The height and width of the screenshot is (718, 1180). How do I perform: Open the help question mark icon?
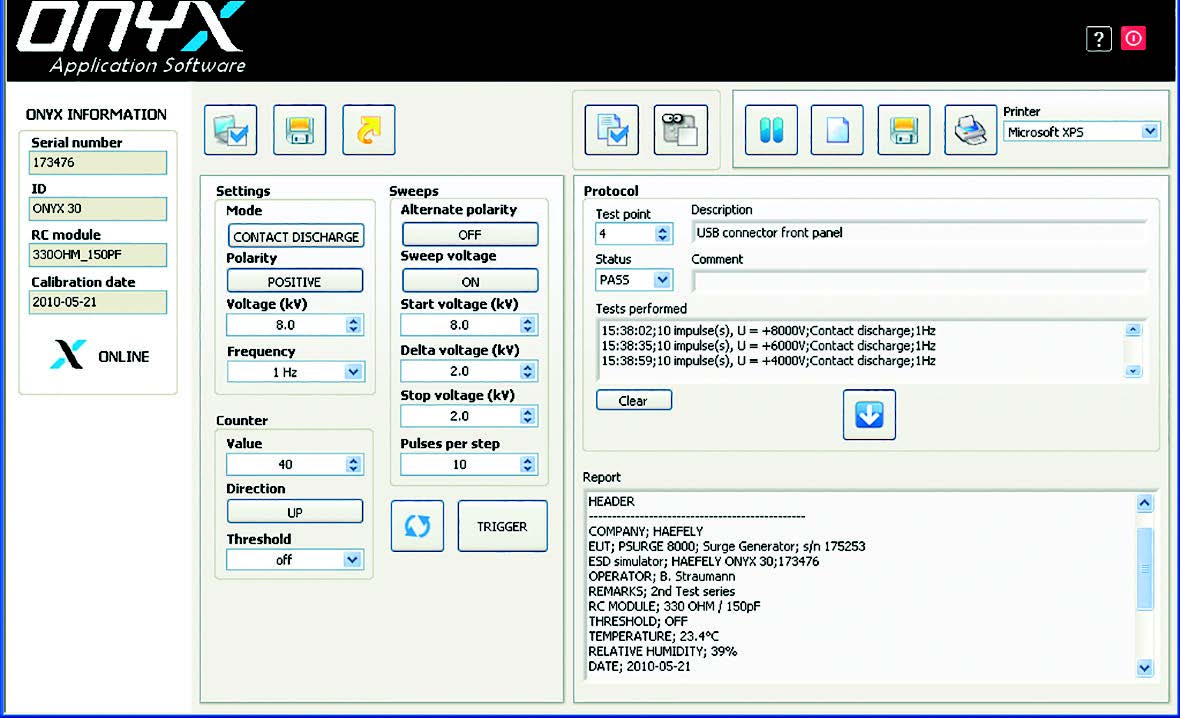point(1099,38)
